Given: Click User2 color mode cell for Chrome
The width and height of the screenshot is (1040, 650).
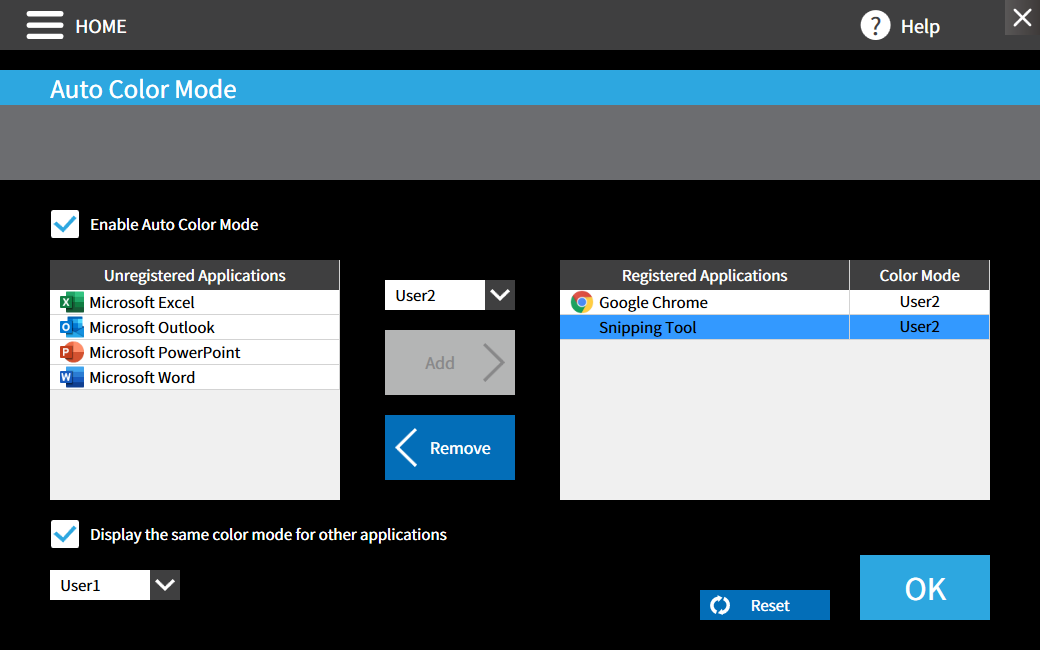Looking at the screenshot, I should (x=919, y=302).
